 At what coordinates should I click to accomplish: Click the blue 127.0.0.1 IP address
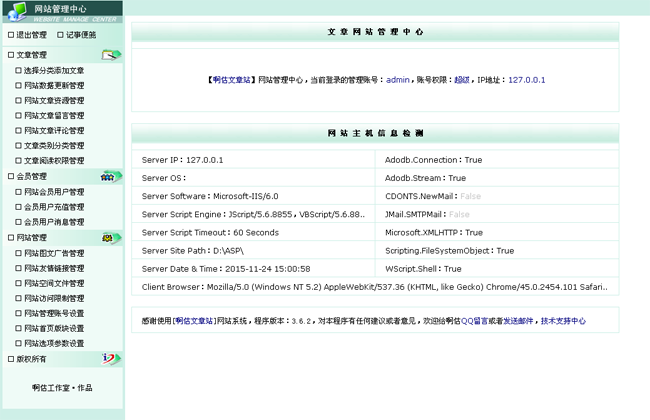click(526, 80)
